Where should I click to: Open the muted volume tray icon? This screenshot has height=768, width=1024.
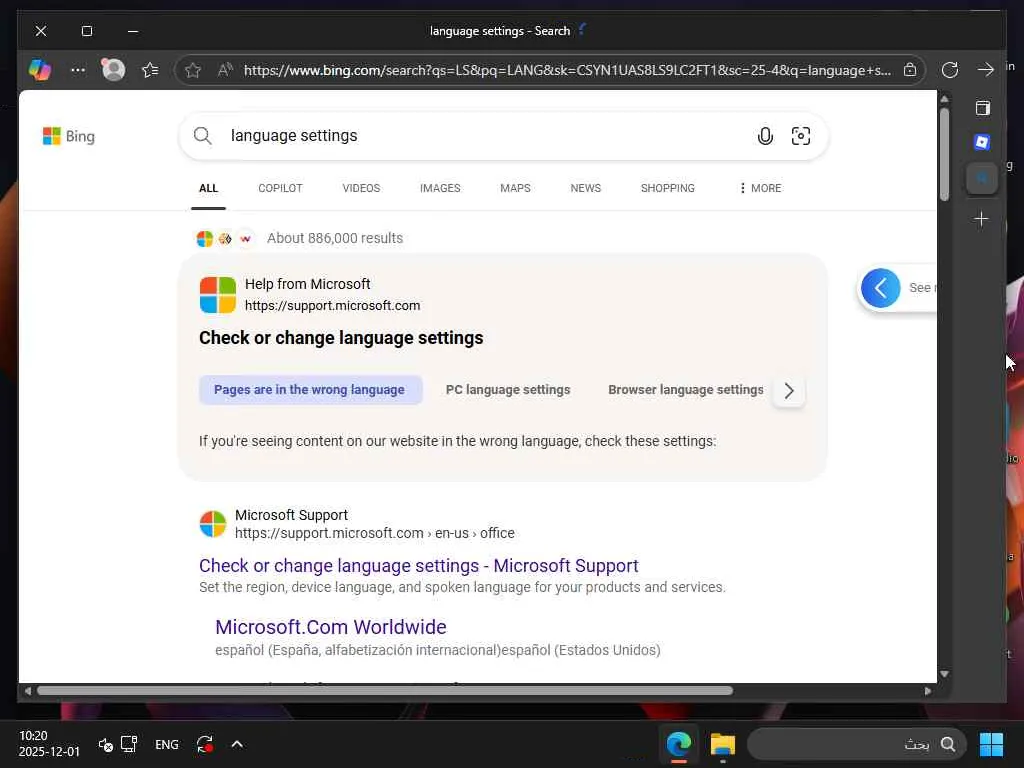pyautogui.click(x=105, y=744)
